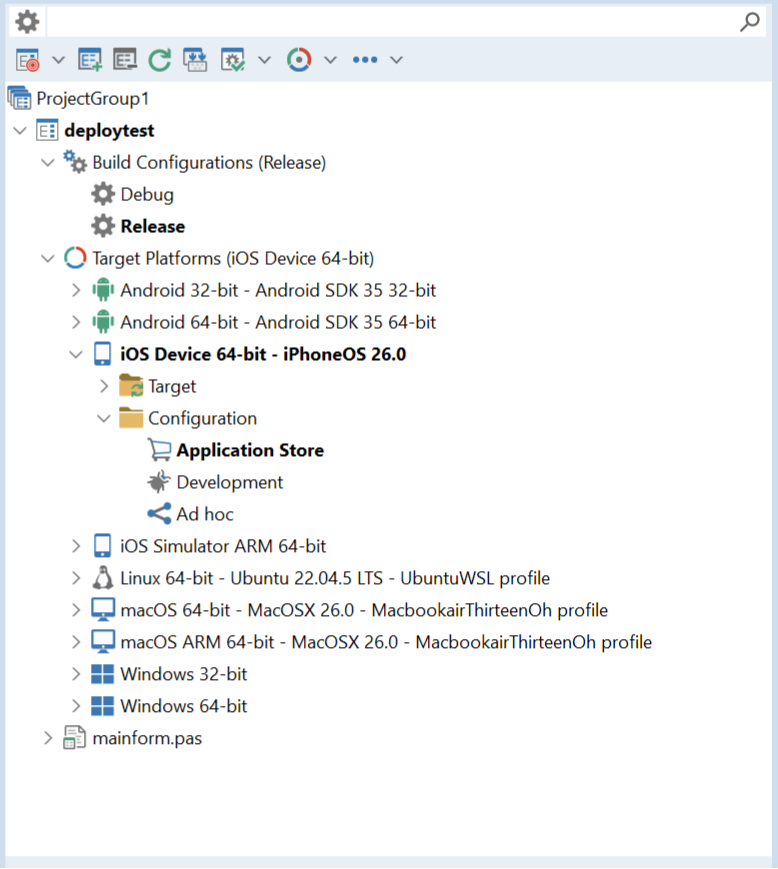Click the build configuration checkmark icon
Image resolution: width=778 pixels, height=869 pixels.
point(232,60)
